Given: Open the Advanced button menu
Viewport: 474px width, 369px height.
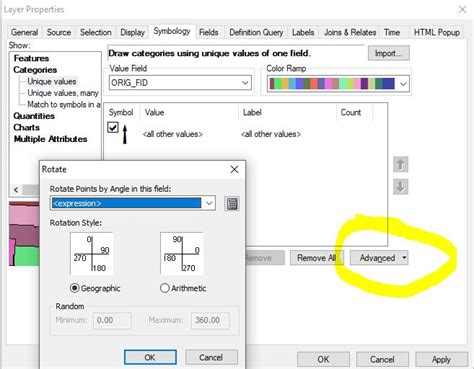Looking at the screenshot, I should tap(379, 258).
